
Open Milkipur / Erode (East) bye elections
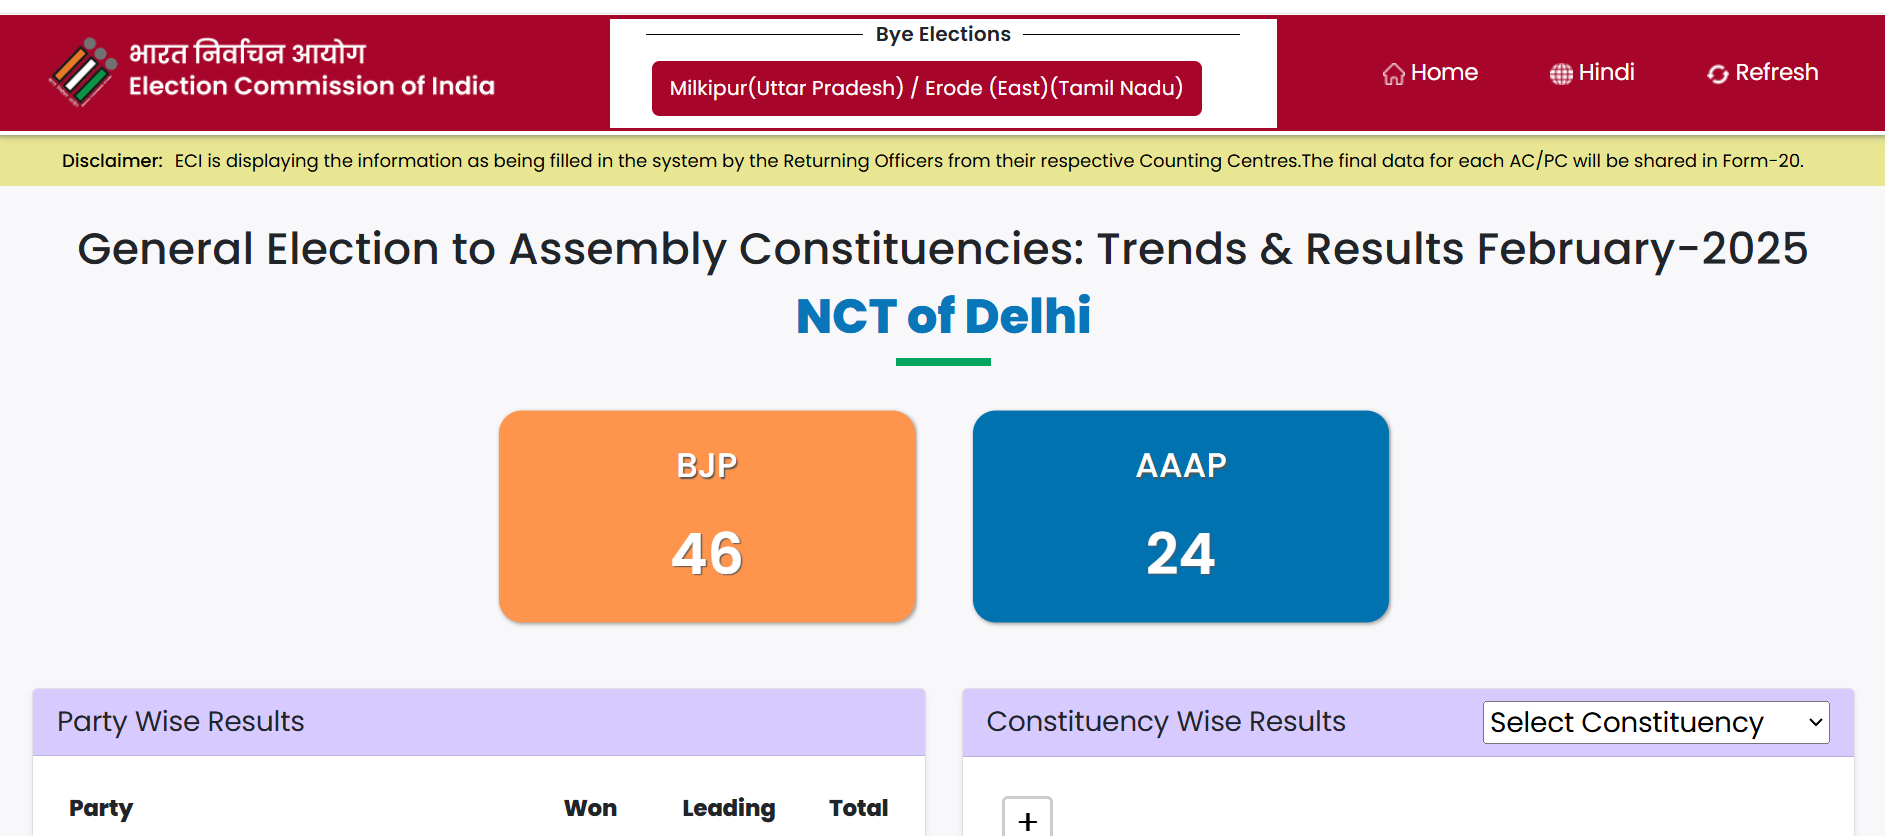click(926, 88)
